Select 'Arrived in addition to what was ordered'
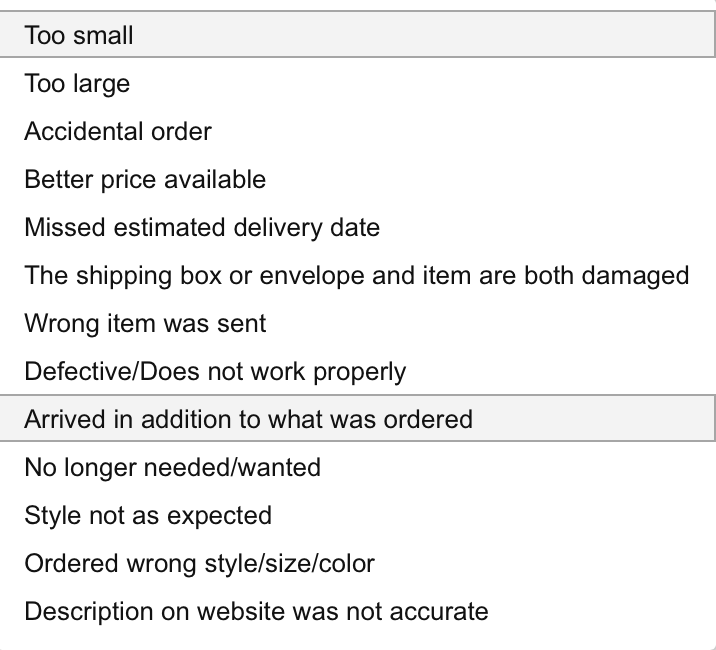The width and height of the screenshot is (716, 650). [x=248, y=419]
